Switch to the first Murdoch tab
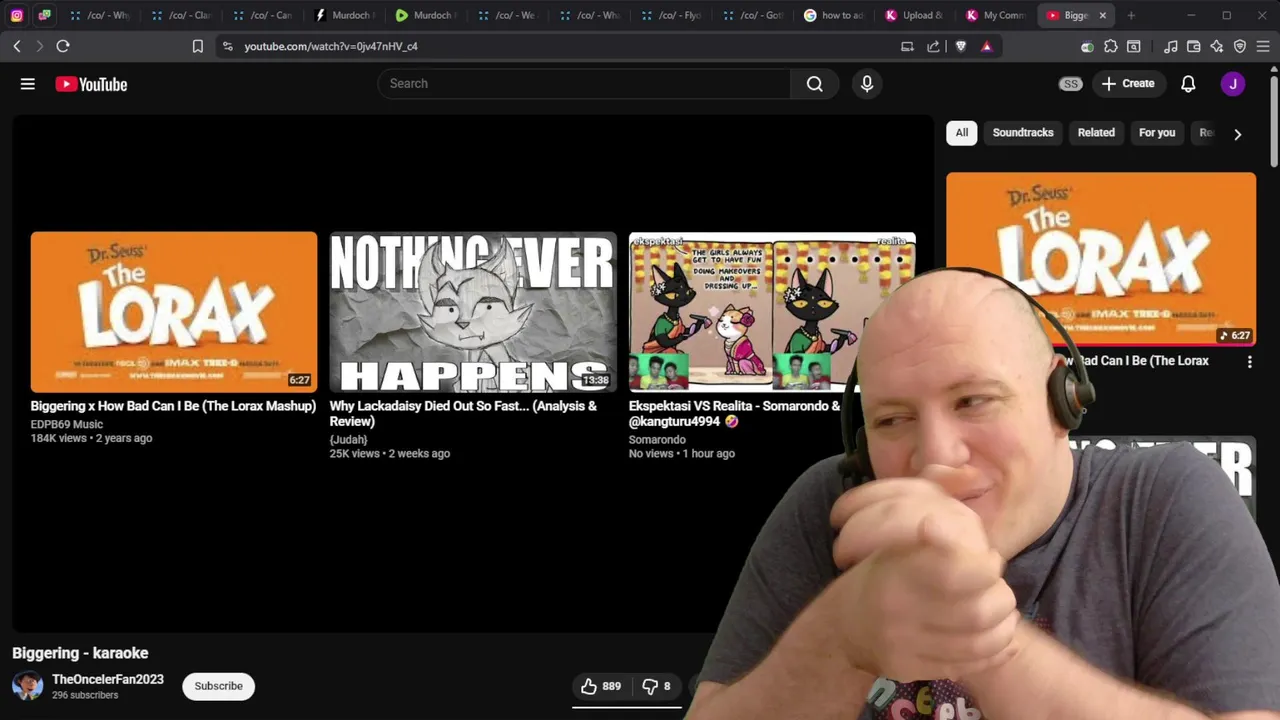This screenshot has height=720, width=1280. (346, 15)
